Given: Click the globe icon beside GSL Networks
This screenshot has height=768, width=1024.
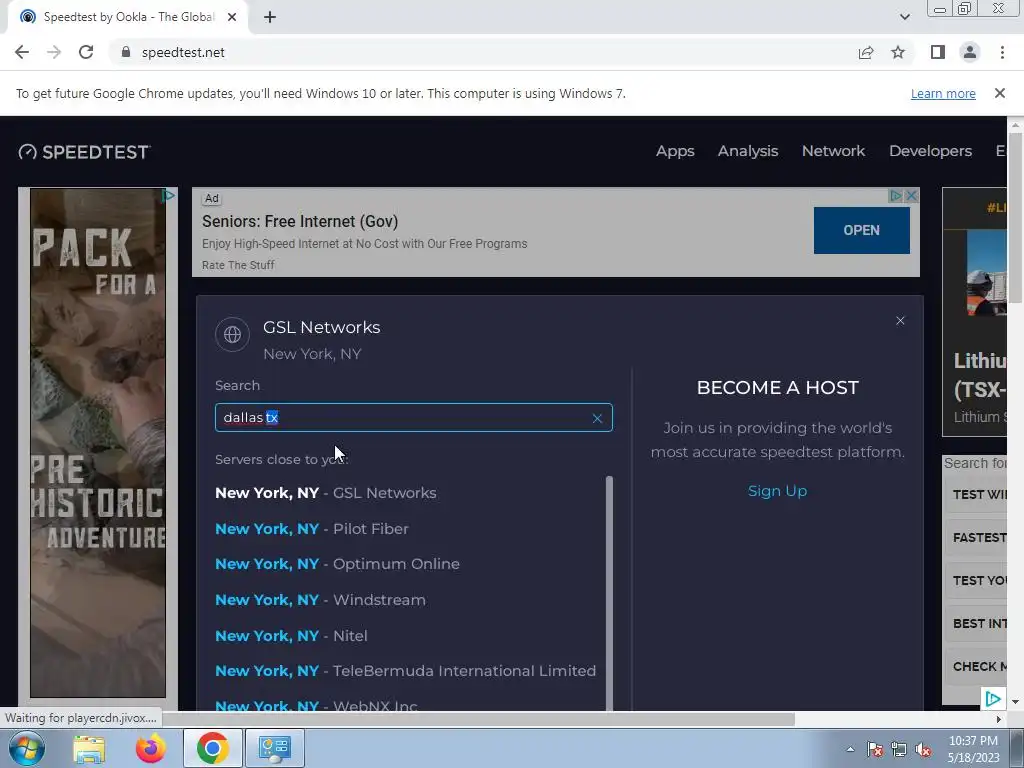Looking at the screenshot, I should point(232,334).
